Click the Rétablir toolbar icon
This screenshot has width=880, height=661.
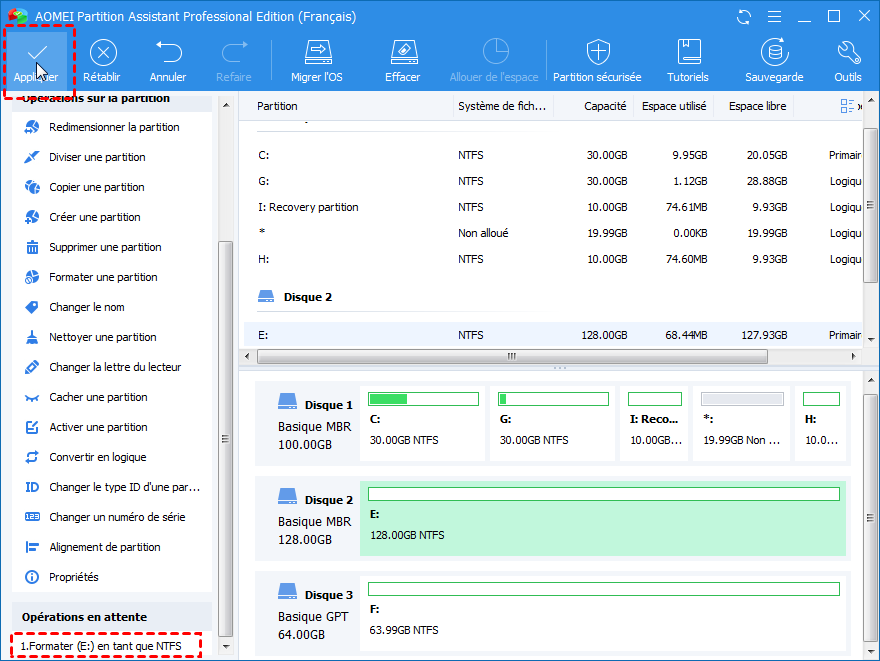tap(102, 60)
